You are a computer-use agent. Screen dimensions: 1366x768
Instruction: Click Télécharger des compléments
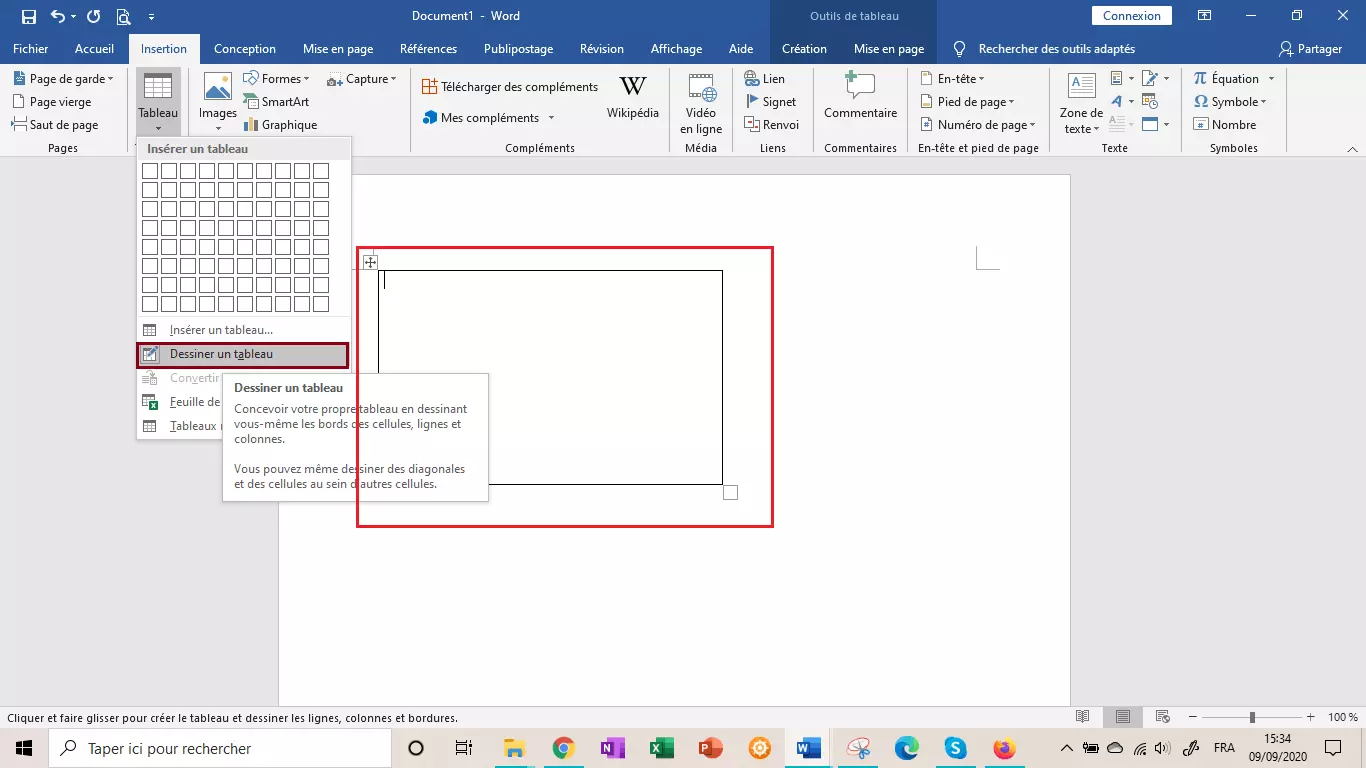510,87
